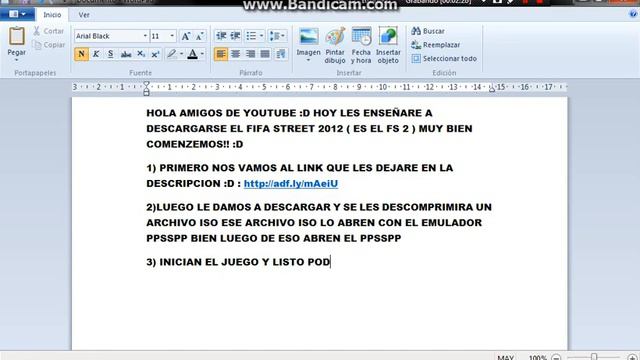
Task: Click the 100% zoom level text
Action: pyautogui.click(x=538, y=357)
